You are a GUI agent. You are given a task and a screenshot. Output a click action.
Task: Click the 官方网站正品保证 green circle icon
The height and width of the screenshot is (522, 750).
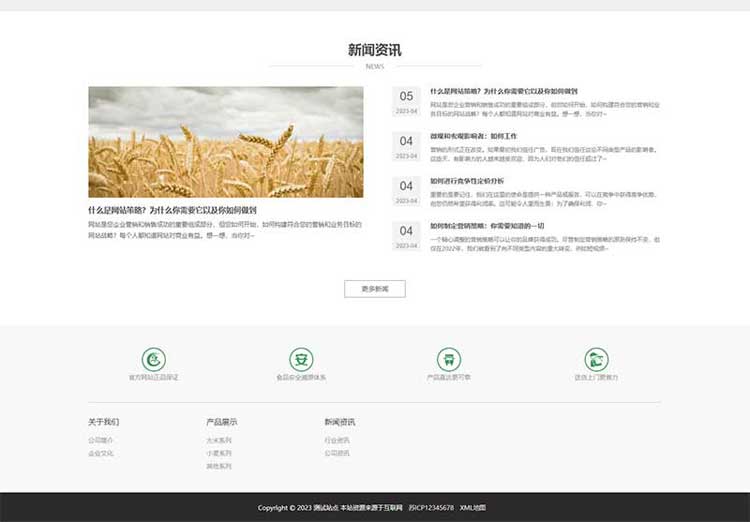point(154,359)
